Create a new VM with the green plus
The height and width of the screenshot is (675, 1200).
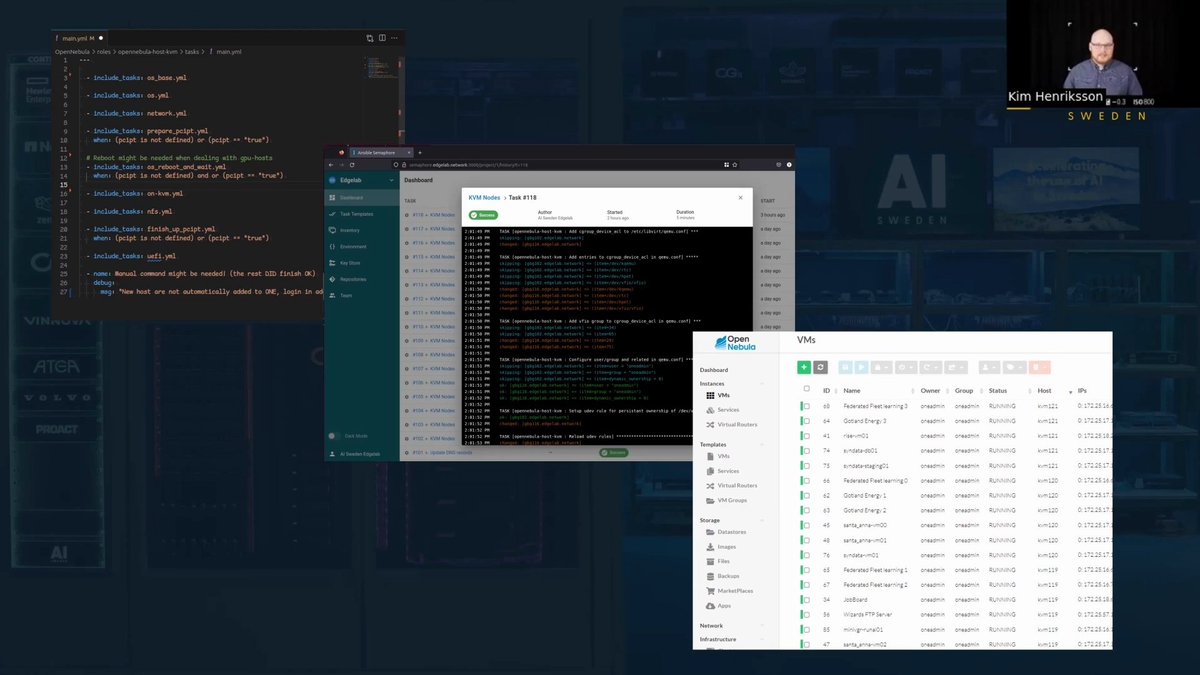[804, 367]
